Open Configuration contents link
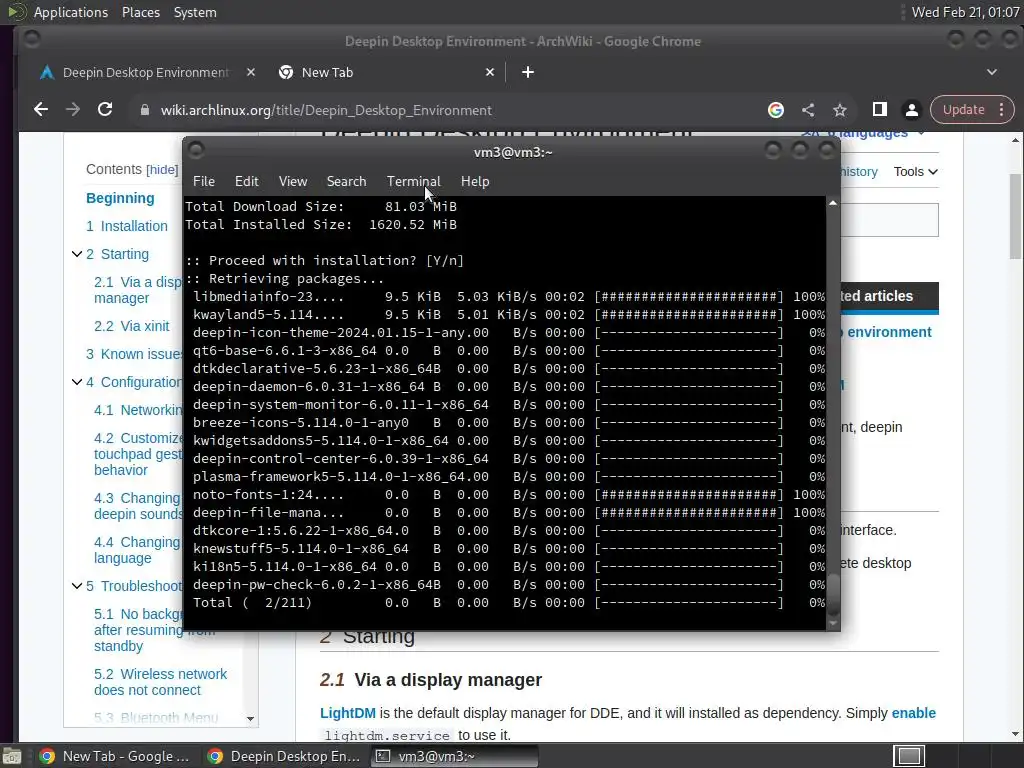The width and height of the screenshot is (1024, 768). [x=134, y=382]
